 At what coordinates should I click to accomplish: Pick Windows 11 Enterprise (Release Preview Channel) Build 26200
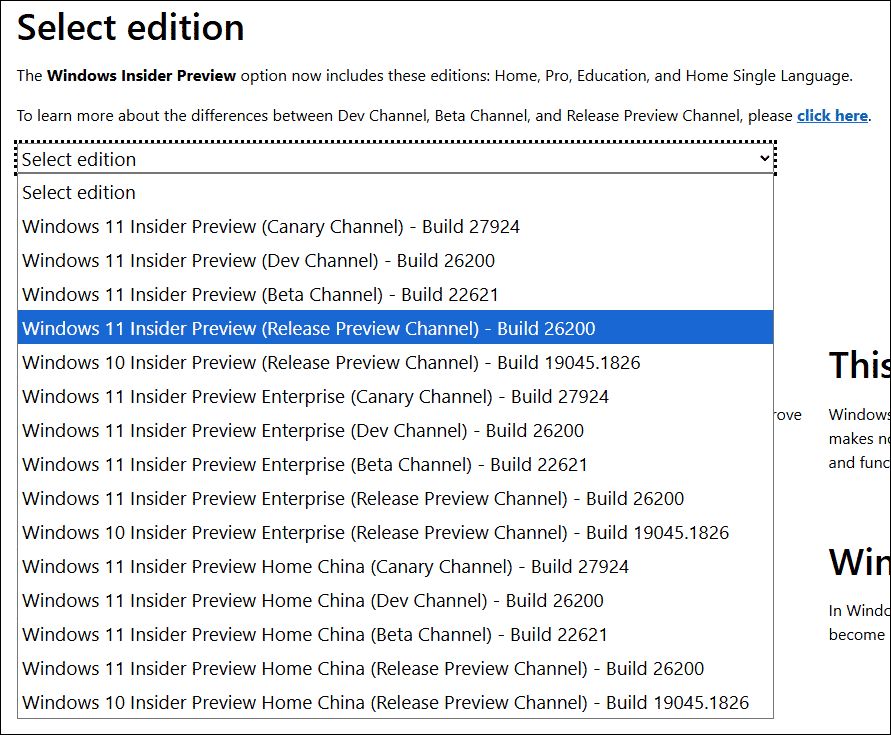coord(395,499)
